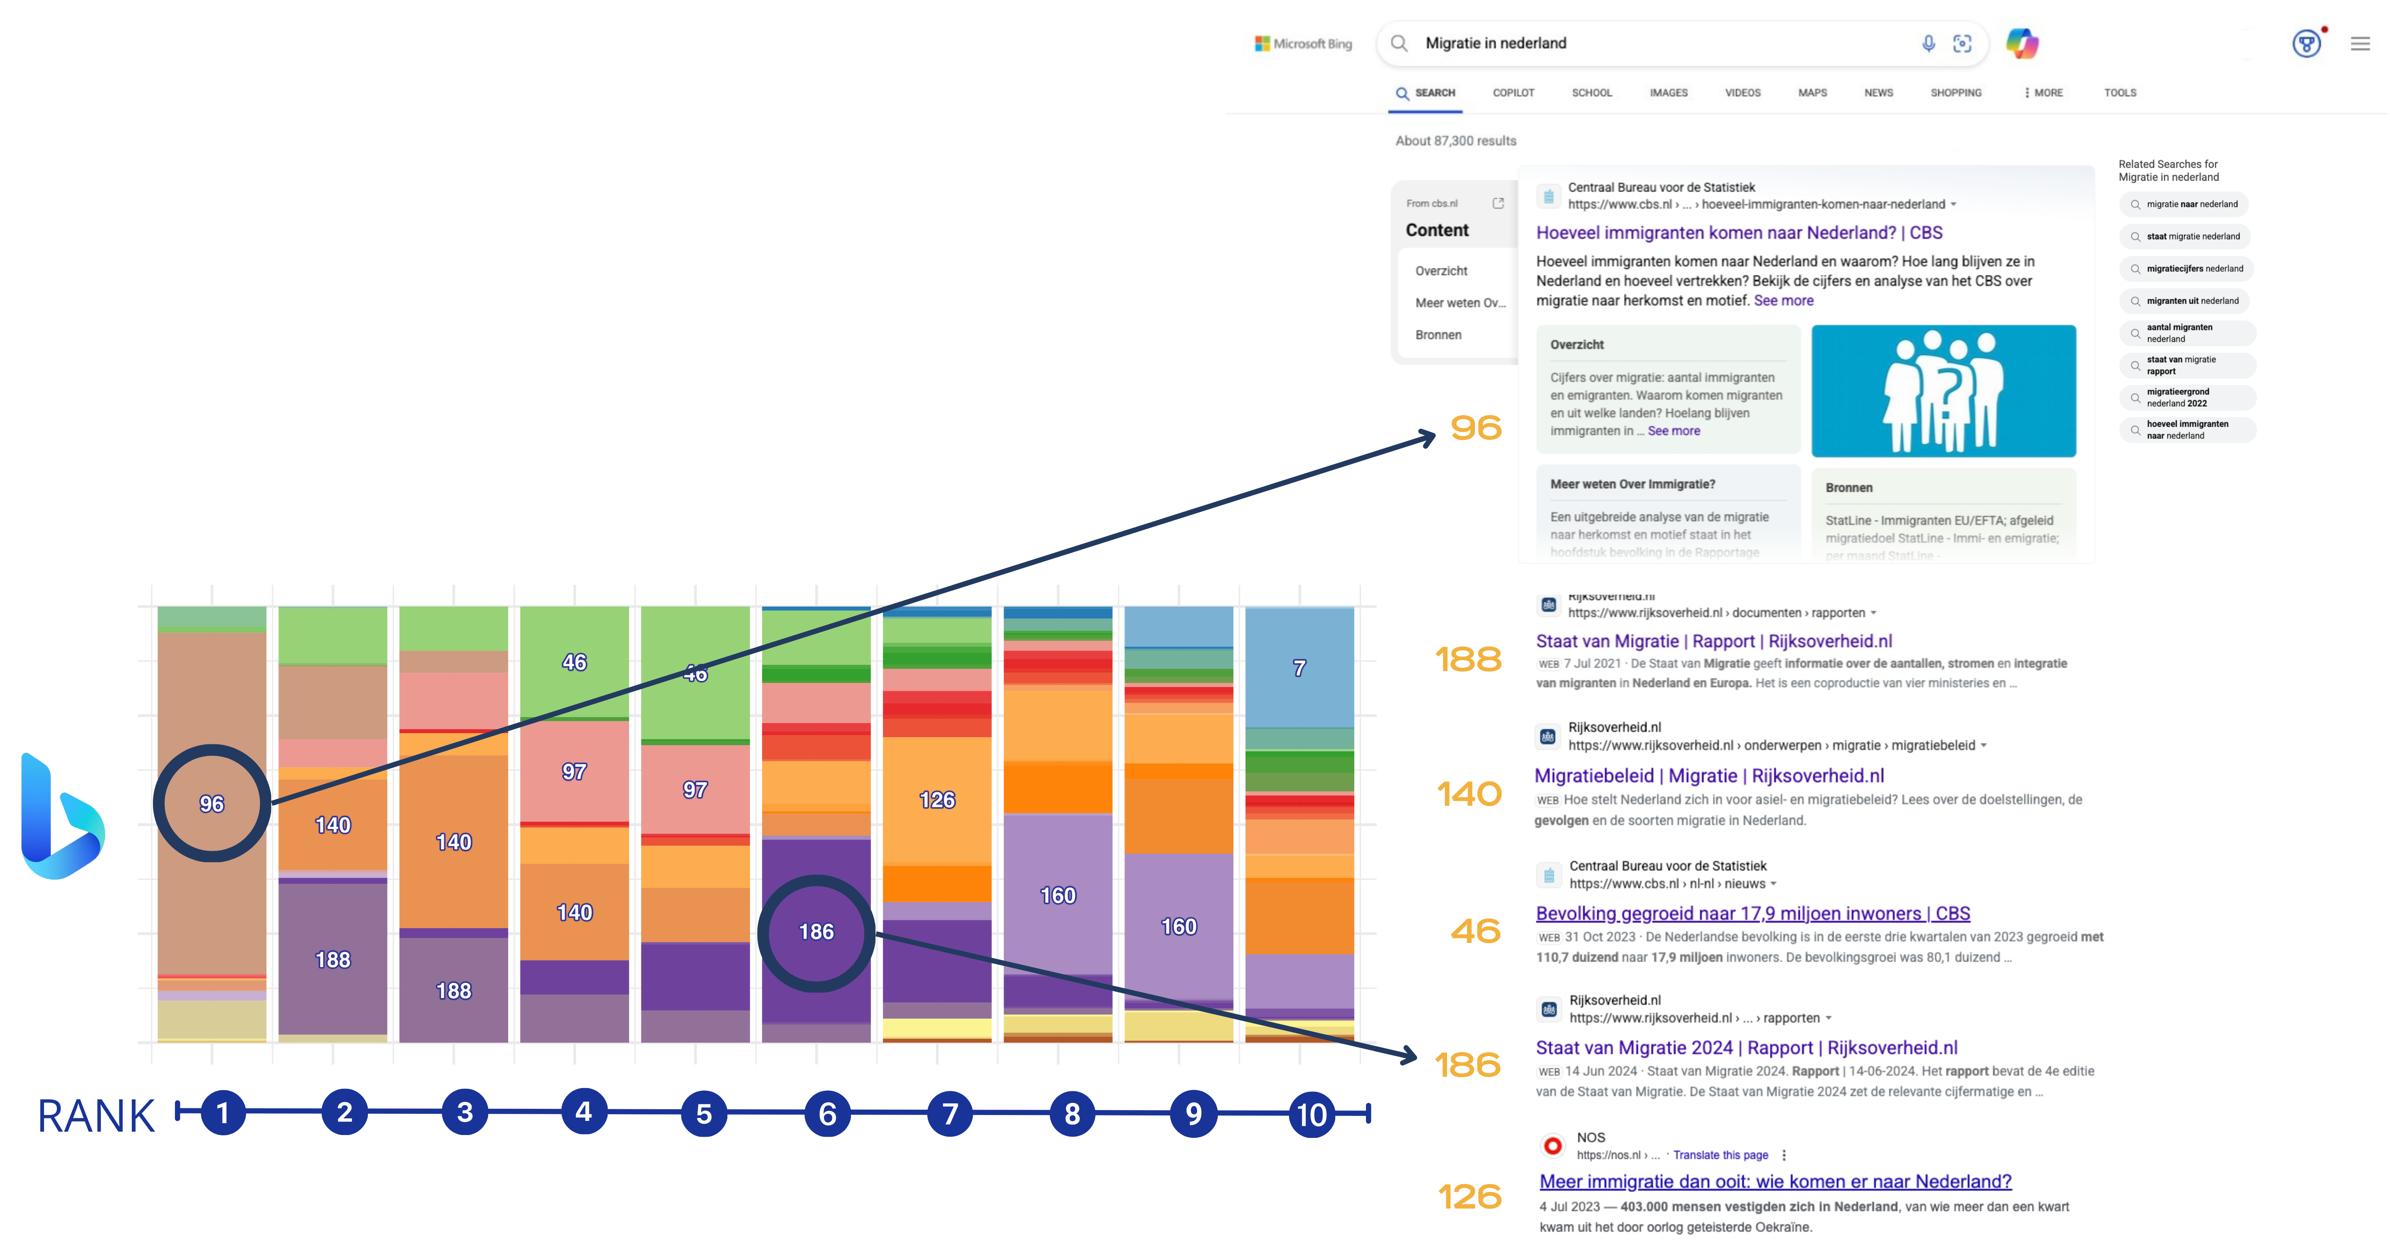Click the NOS result three-dot options icon
The height and width of the screenshot is (1250, 2390).
[x=1784, y=1155]
